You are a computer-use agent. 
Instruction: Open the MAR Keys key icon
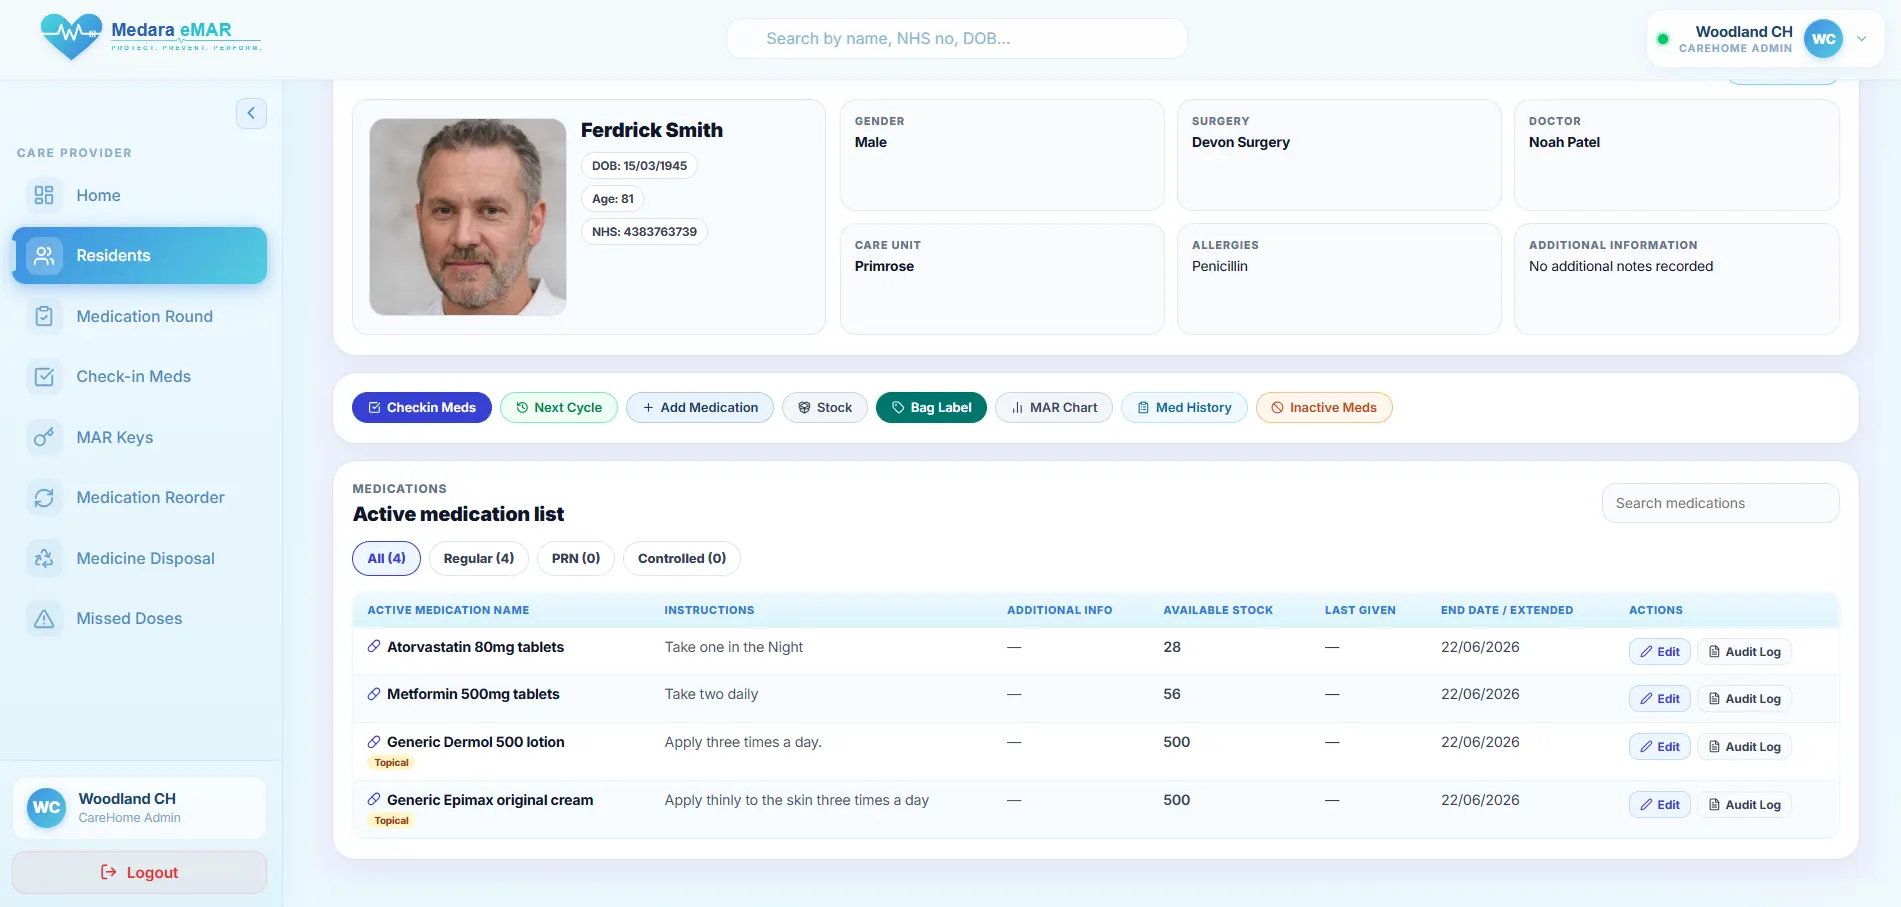(x=44, y=437)
